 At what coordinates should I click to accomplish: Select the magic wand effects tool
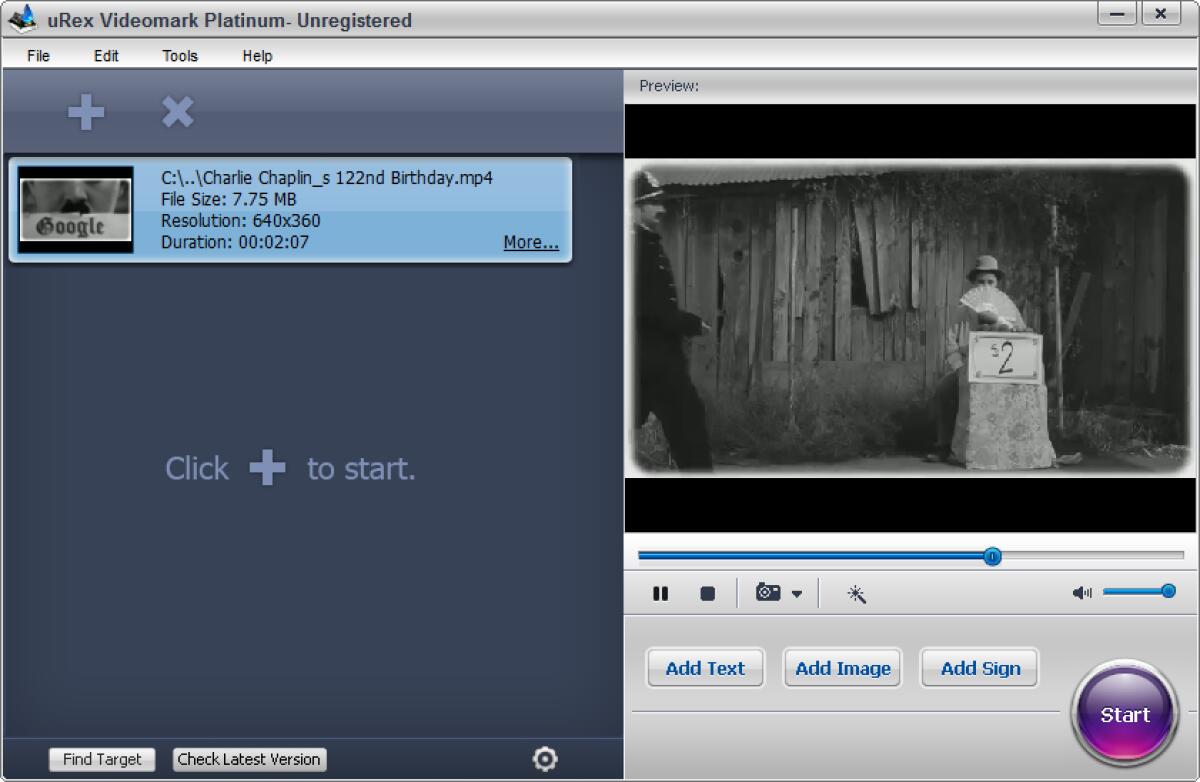[858, 593]
